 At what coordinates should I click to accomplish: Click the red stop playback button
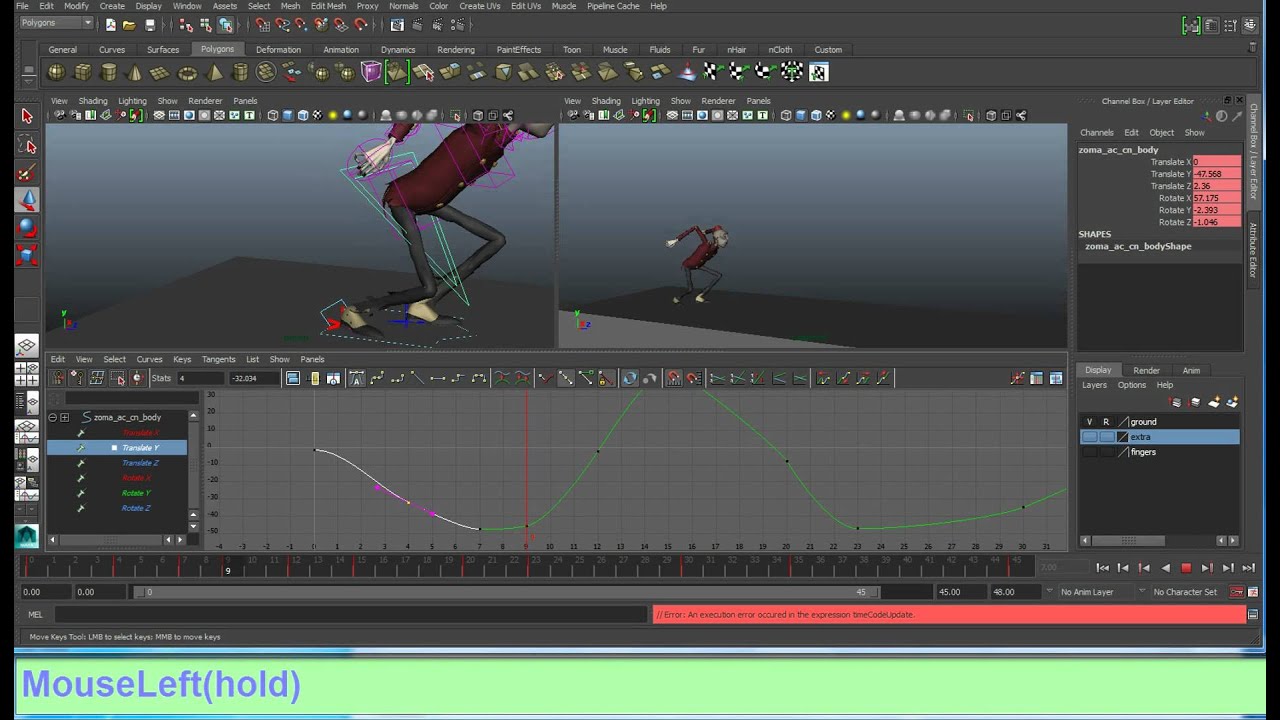(x=1186, y=568)
